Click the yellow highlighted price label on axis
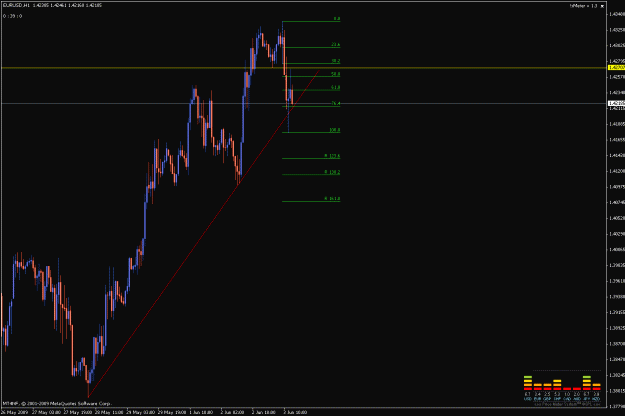Image resolution: width=625 pixels, height=416 pixels. coord(616,68)
